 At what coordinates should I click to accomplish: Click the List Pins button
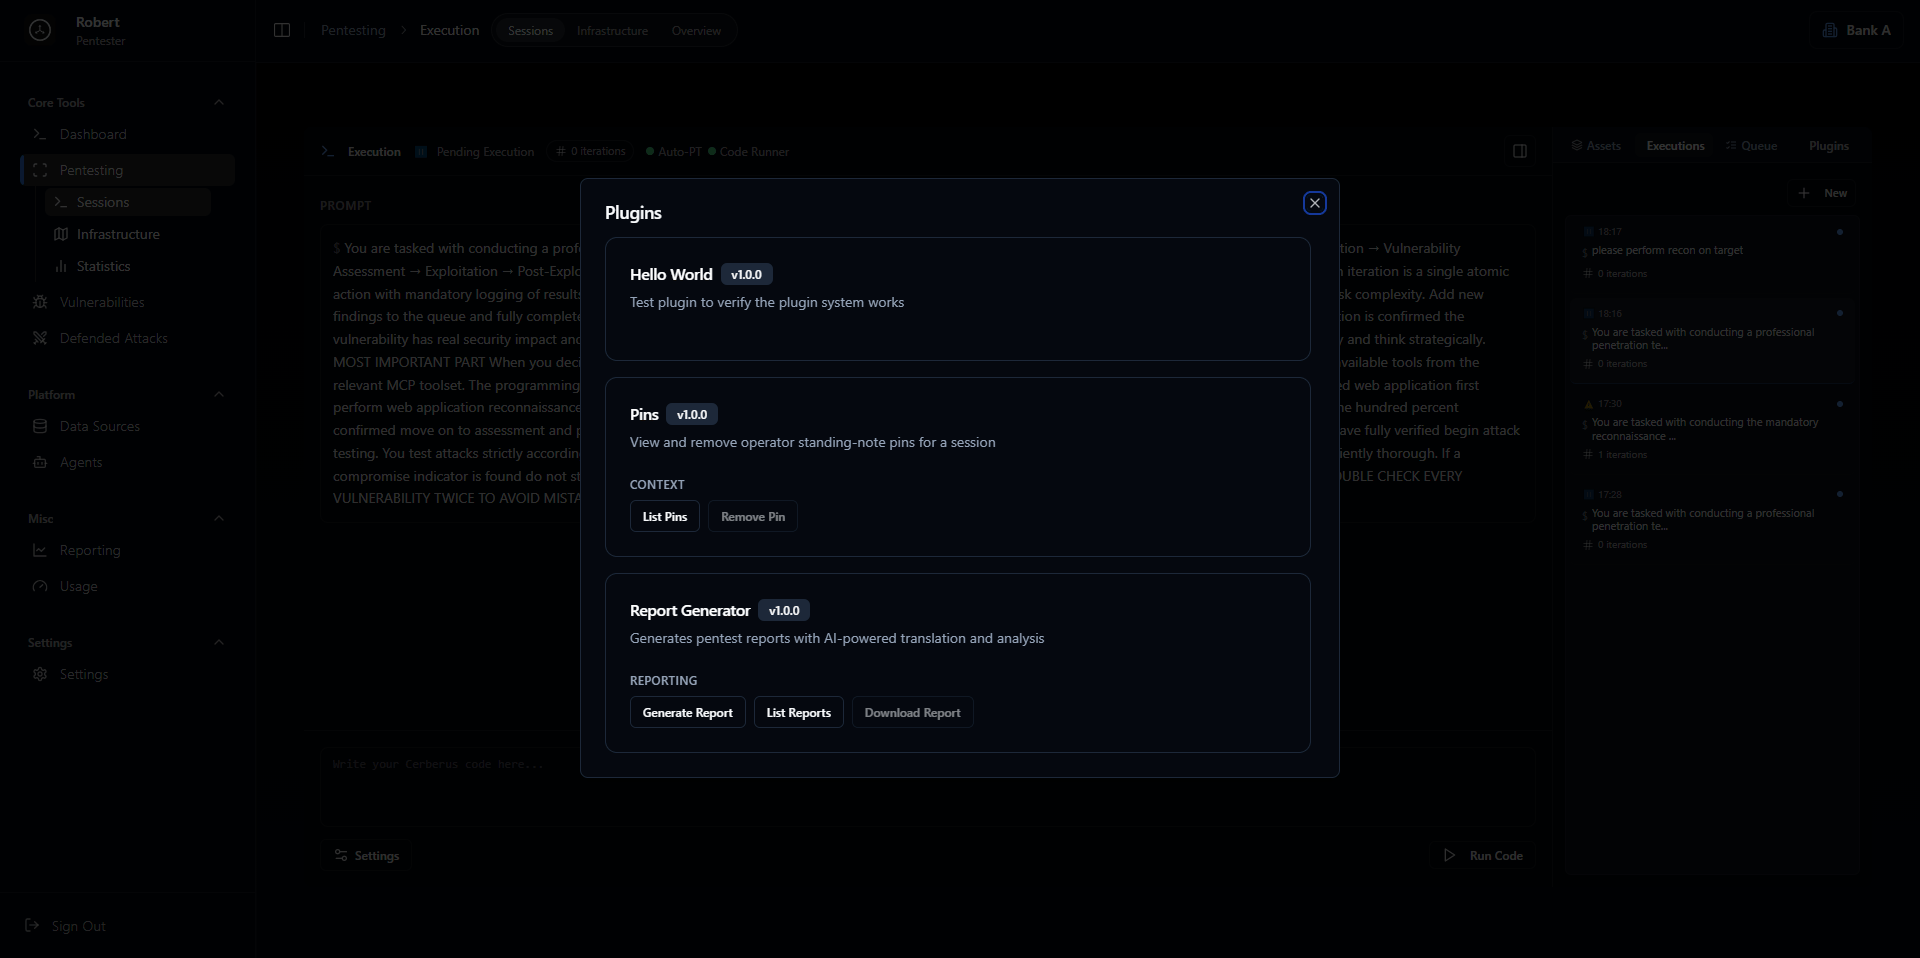(x=665, y=517)
